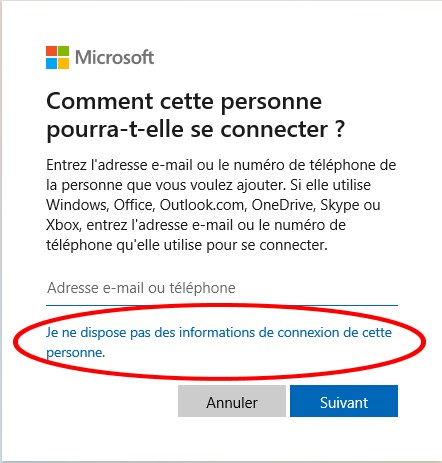
Task: Click the green square of the Microsoft logo
Action: pos(64,51)
